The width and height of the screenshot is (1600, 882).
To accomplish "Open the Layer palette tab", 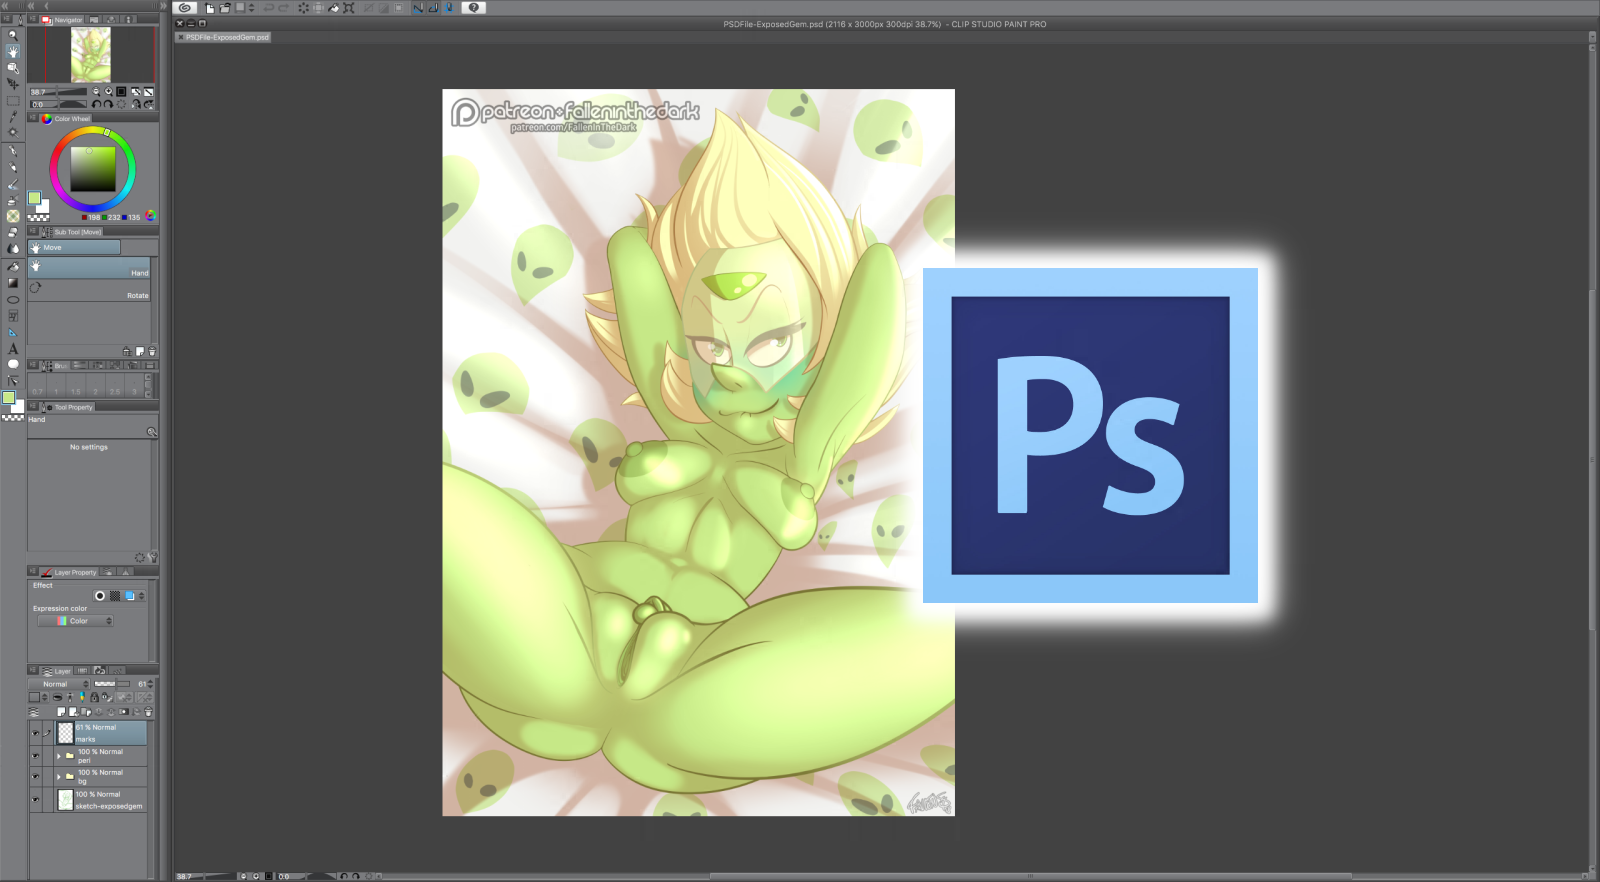I will coord(57,671).
